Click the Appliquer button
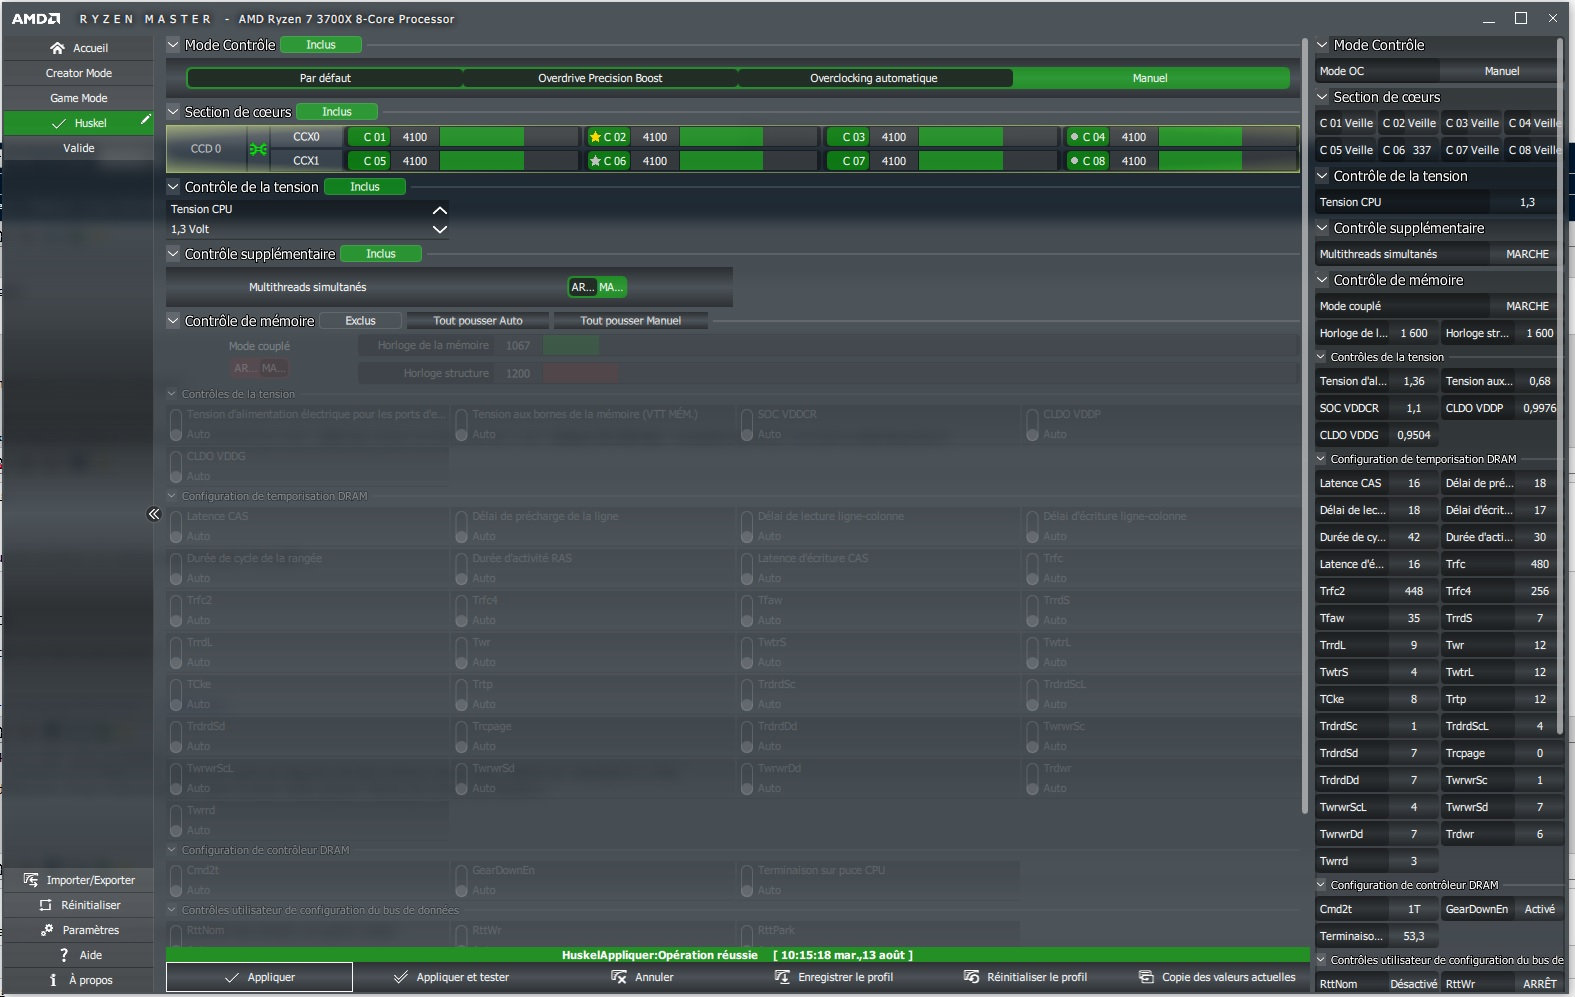Screen dimensions: 1575x997 click(x=260, y=977)
